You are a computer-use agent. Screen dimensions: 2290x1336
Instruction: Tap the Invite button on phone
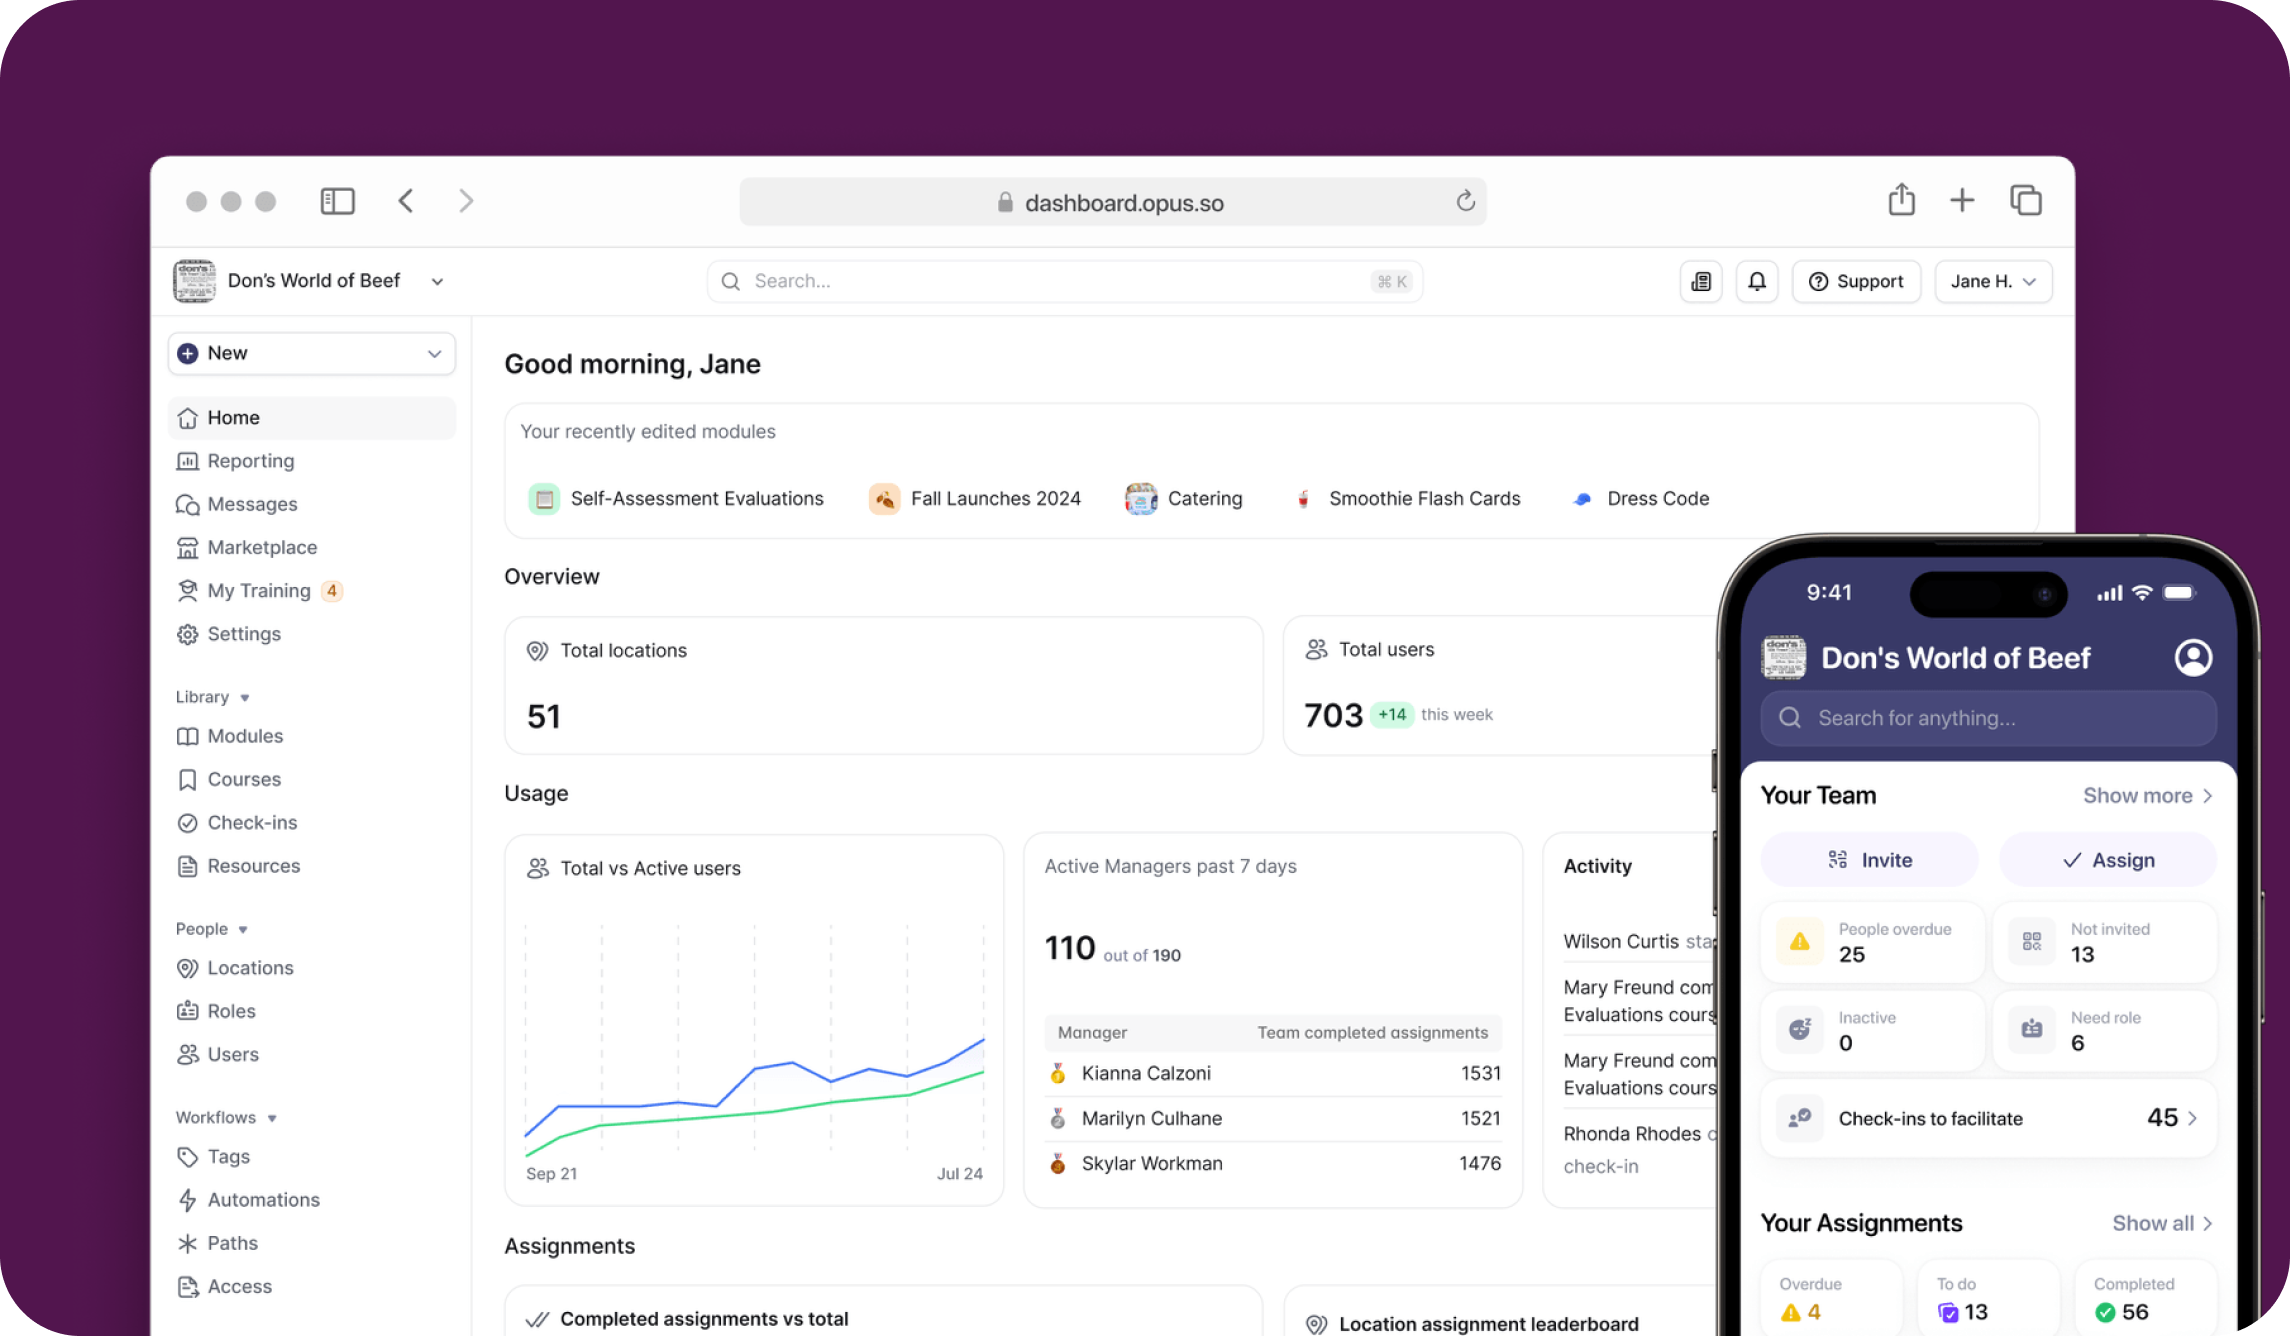pos(1869,860)
